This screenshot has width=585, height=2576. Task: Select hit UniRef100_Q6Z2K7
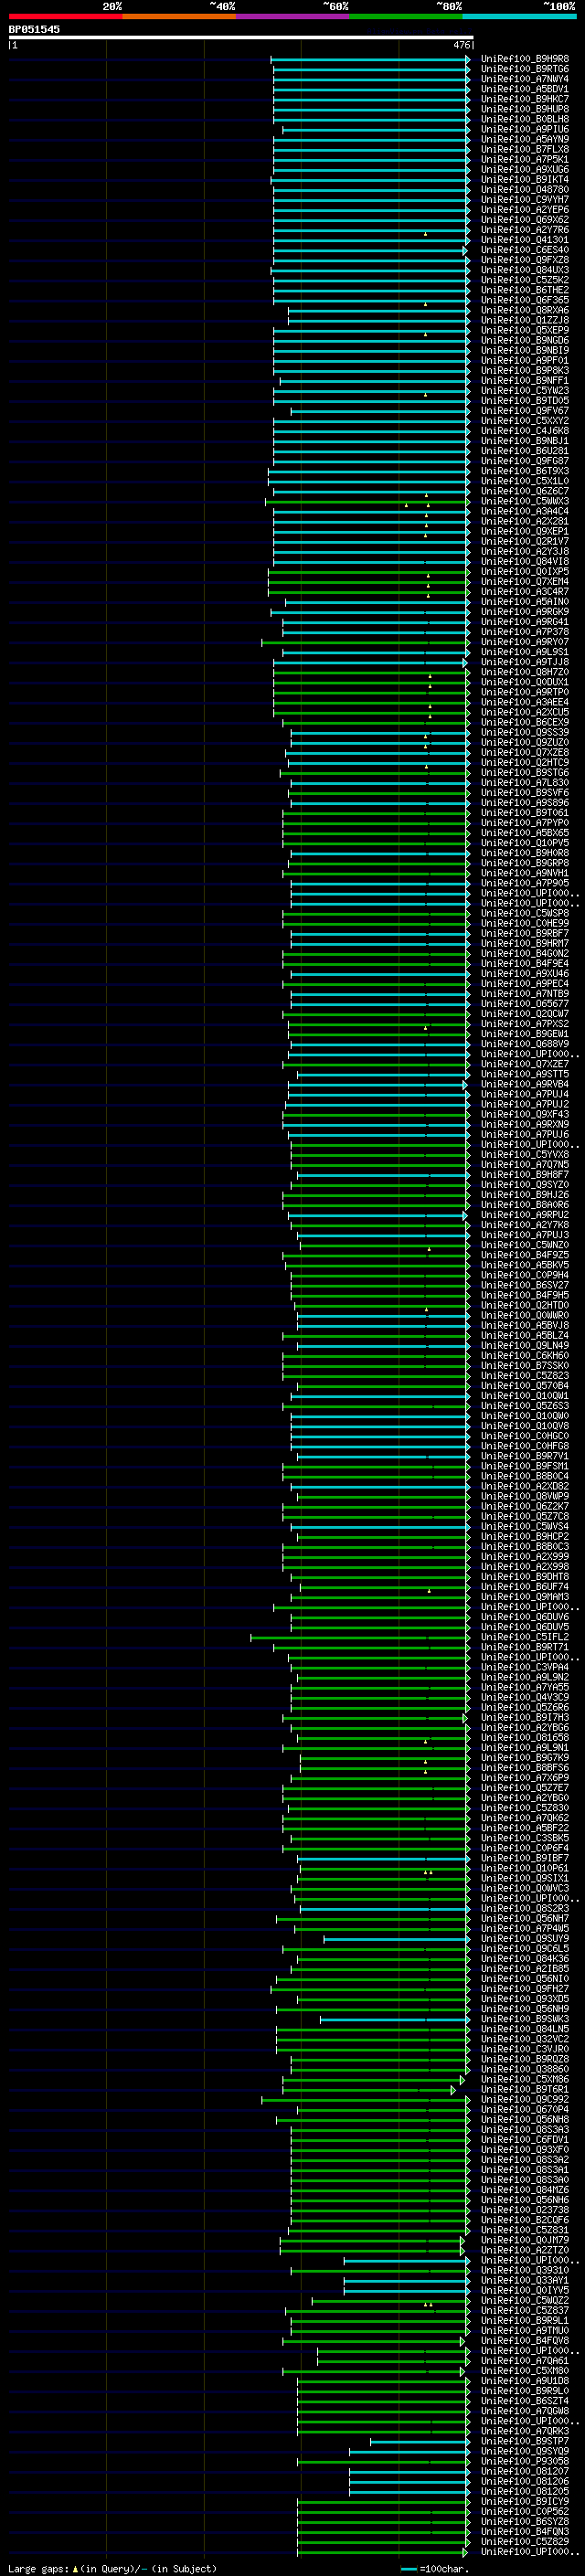click(525, 1506)
